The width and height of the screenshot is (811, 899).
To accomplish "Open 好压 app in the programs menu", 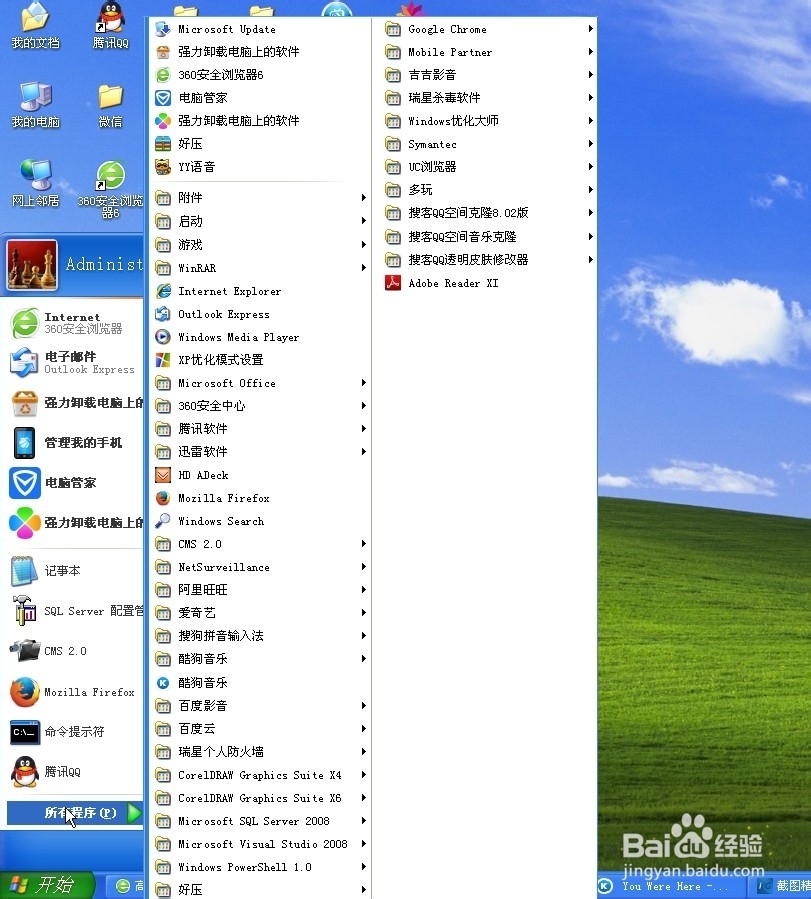I will (260, 144).
